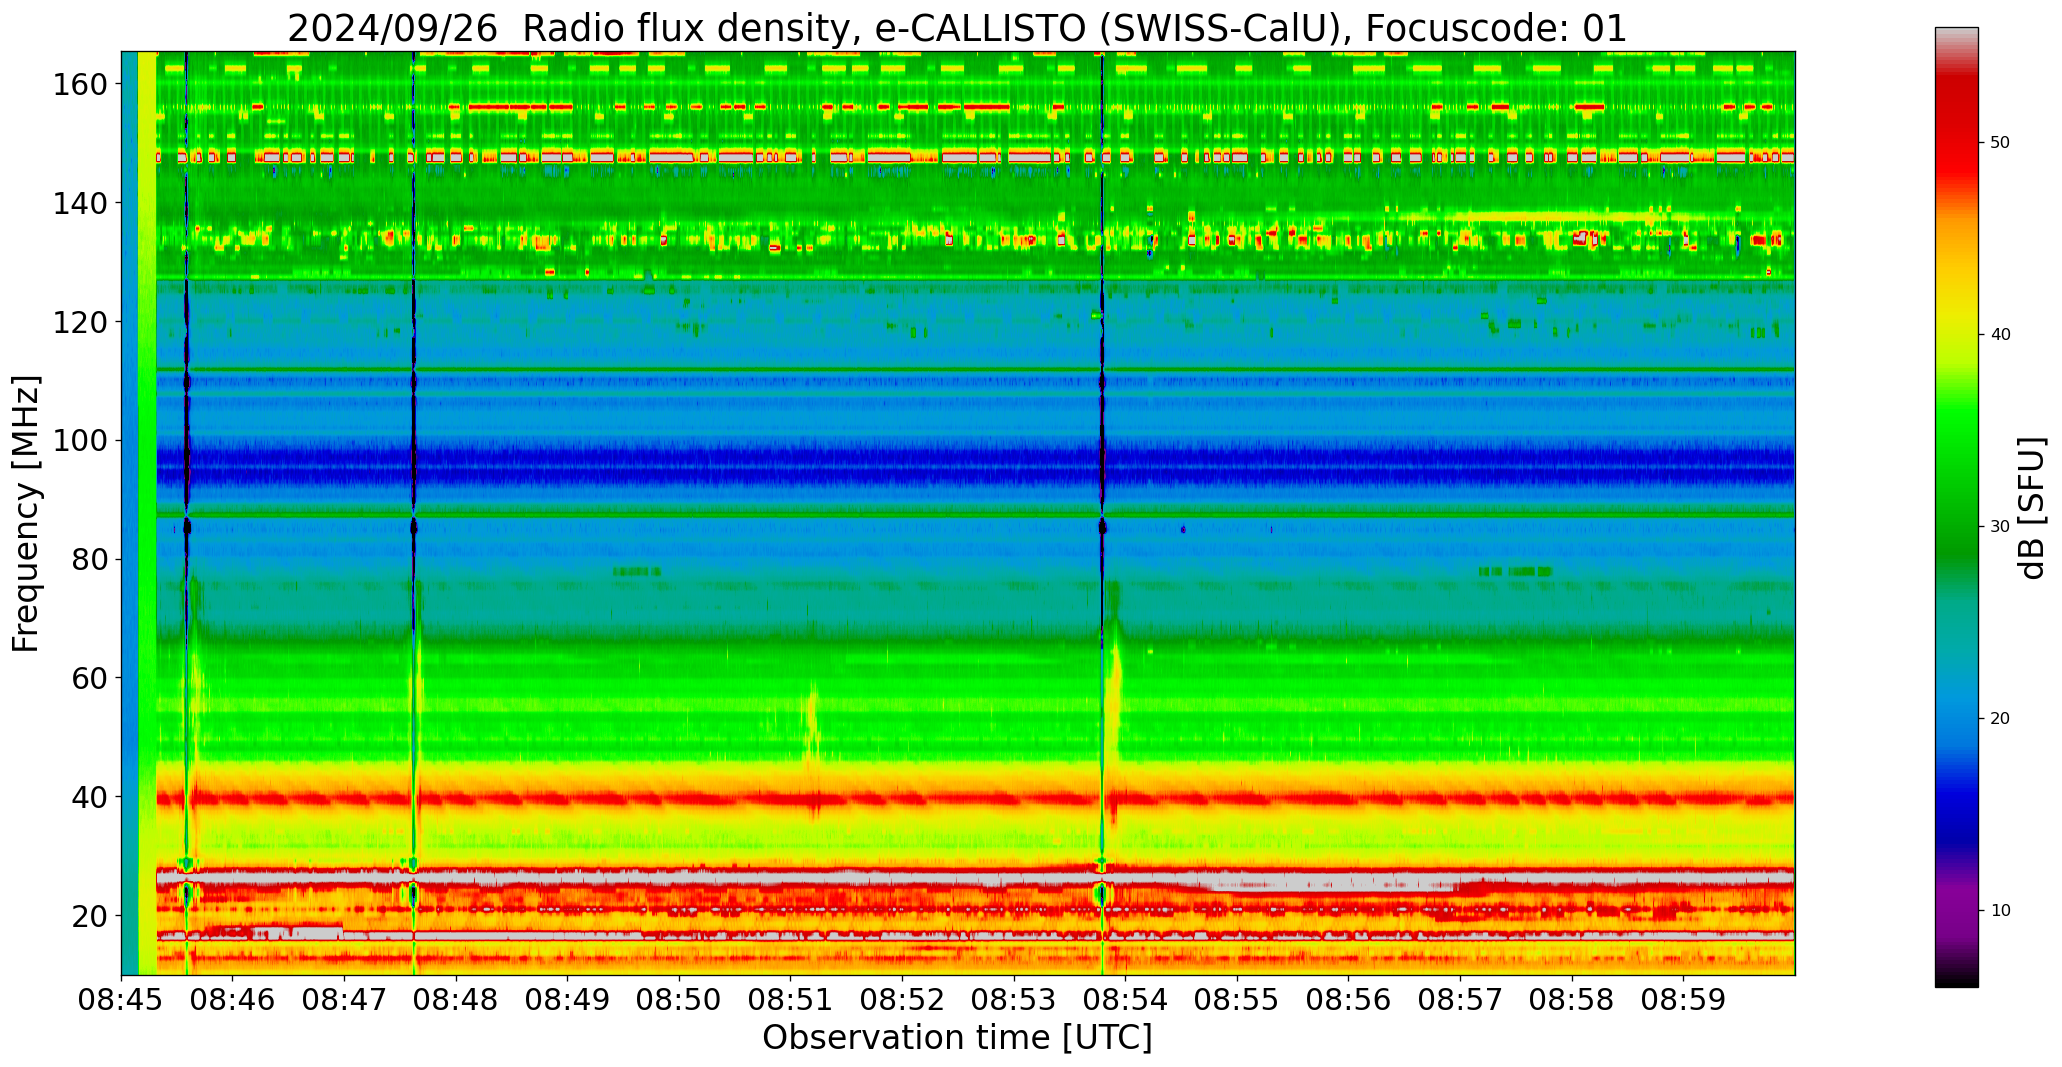The height and width of the screenshot is (1067, 2062).
Task: Click the 08:49 time tick label
Action: pyautogui.click(x=567, y=999)
